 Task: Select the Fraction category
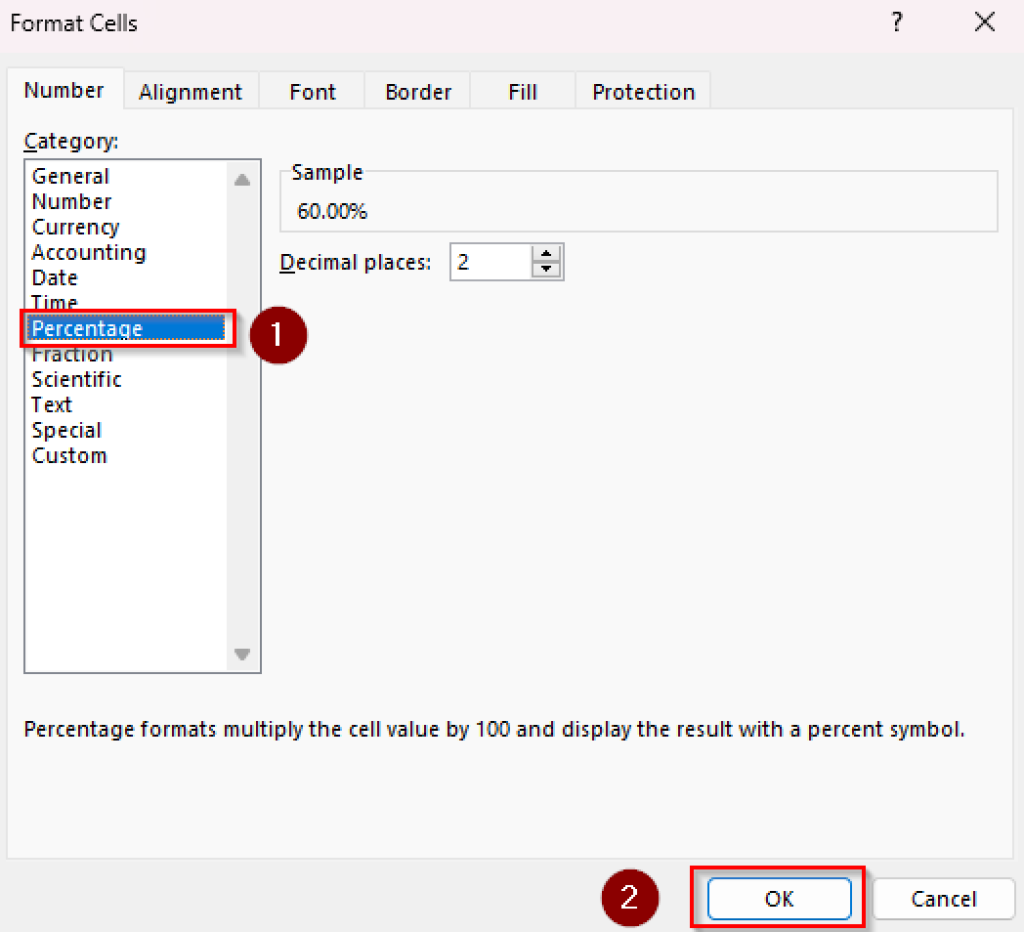click(x=72, y=354)
